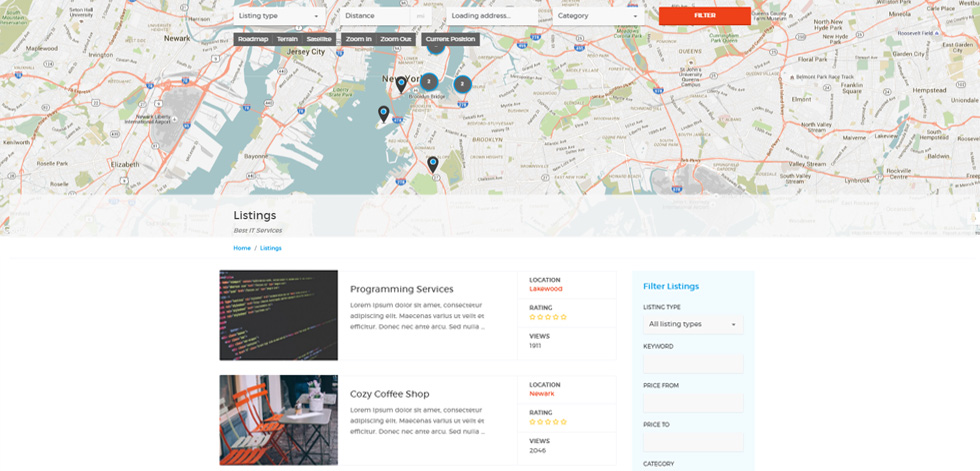The image size is (980, 471).
Task: Click the map pin on the harbor island
Action: (384, 114)
